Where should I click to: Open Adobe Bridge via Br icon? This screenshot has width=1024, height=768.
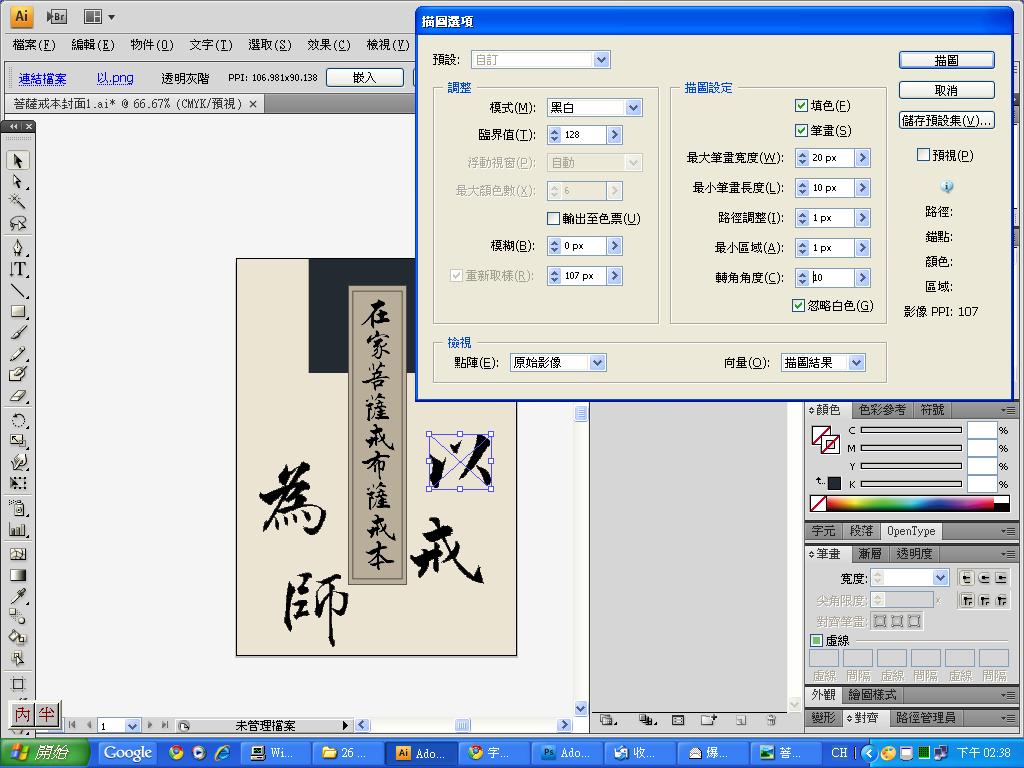pos(57,17)
